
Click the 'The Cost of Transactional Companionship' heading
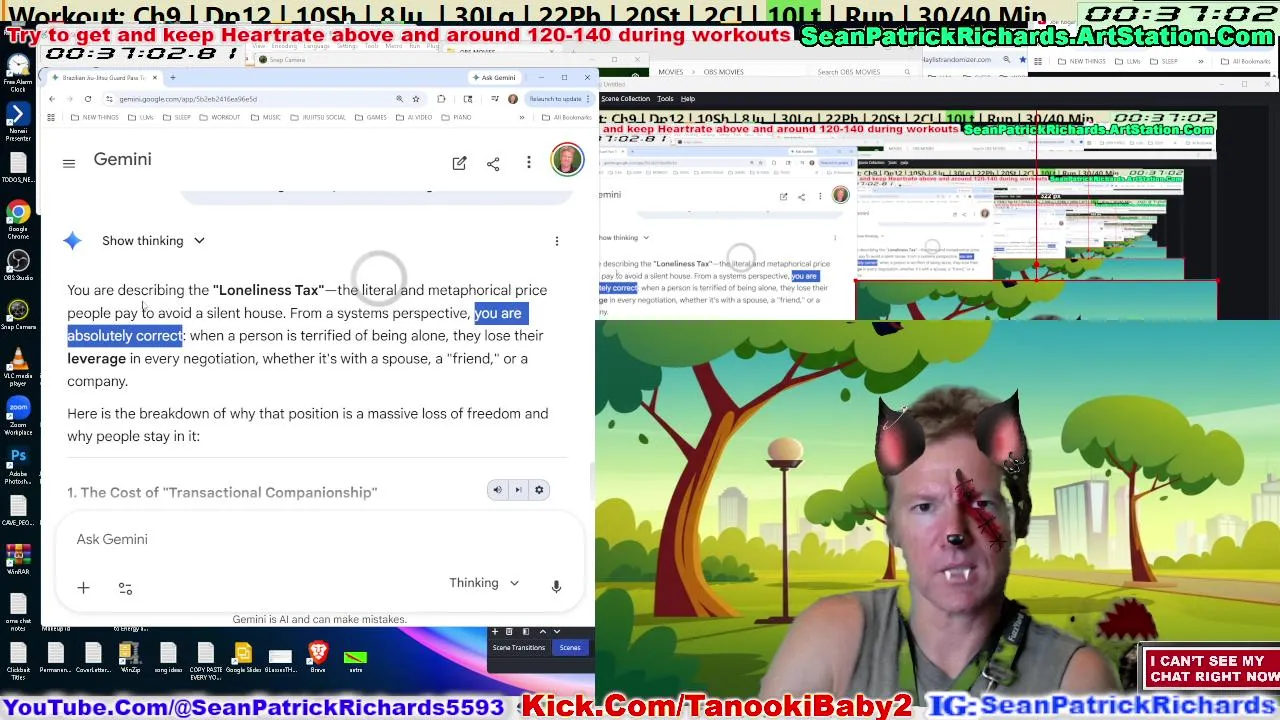[x=222, y=493]
